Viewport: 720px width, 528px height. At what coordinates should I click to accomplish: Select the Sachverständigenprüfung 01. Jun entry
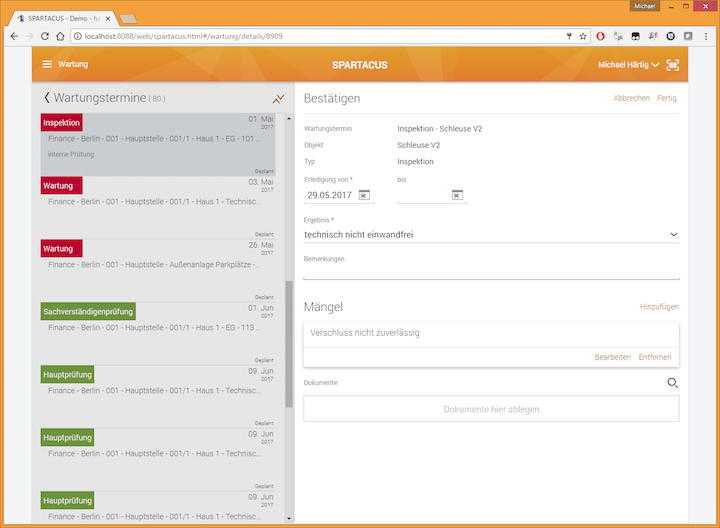pos(158,333)
